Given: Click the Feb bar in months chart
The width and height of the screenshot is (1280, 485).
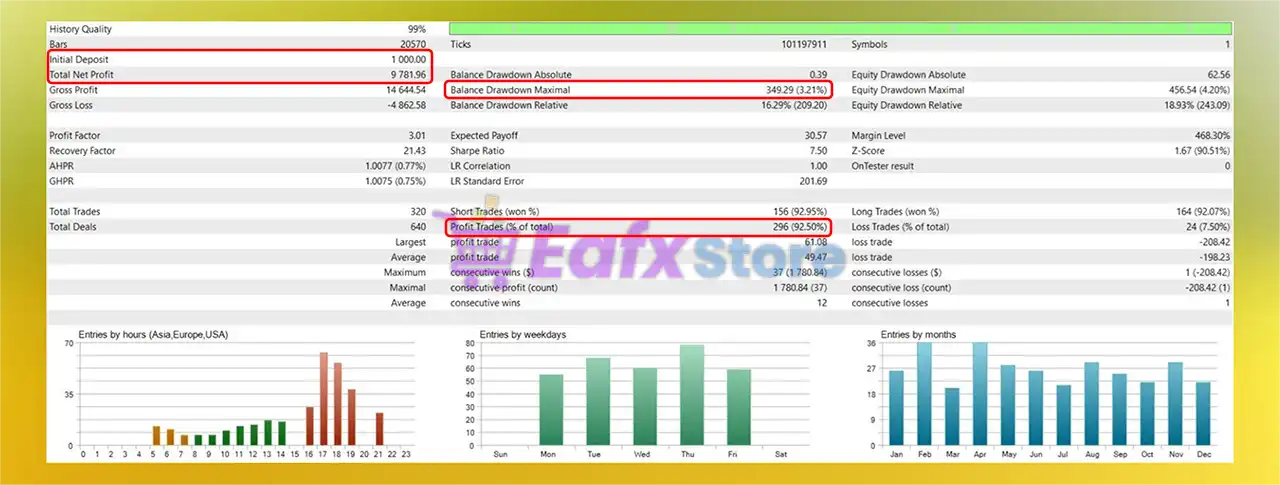Looking at the screenshot, I should (924, 394).
